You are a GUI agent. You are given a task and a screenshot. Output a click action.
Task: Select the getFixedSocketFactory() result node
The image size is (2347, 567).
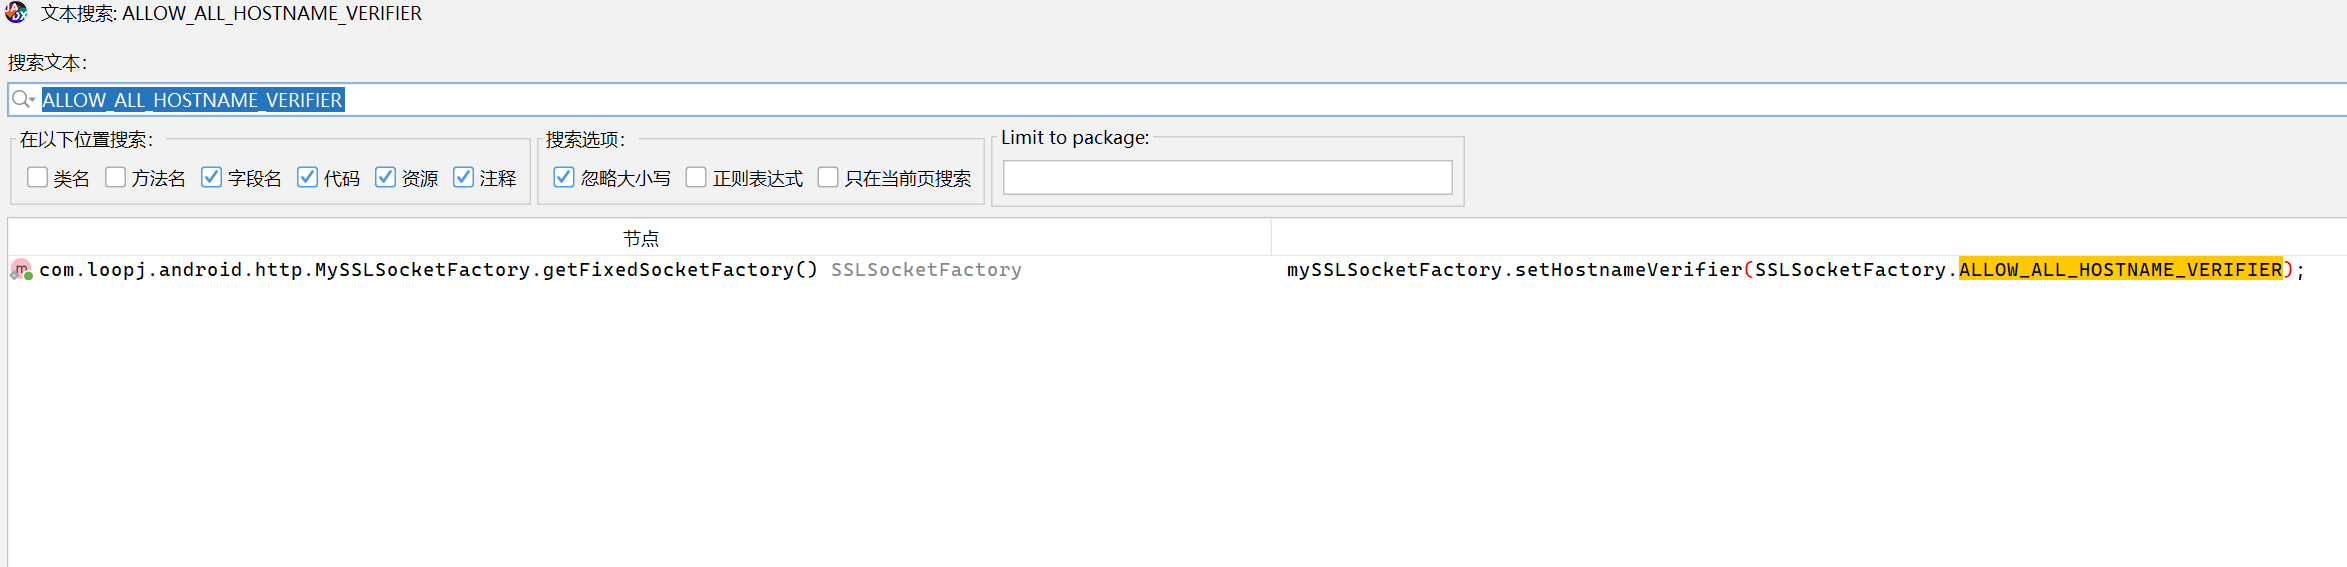click(x=428, y=270)
